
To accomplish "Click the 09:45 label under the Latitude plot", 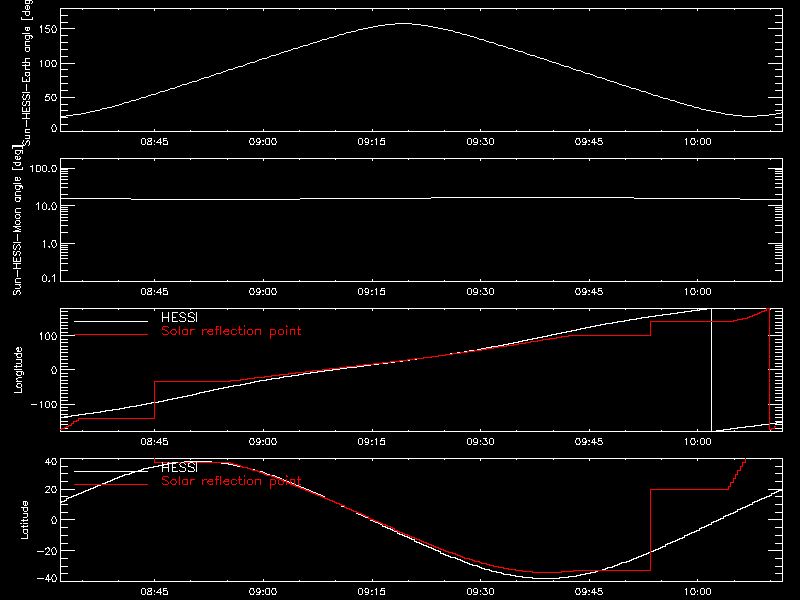I will coord(589,592).
